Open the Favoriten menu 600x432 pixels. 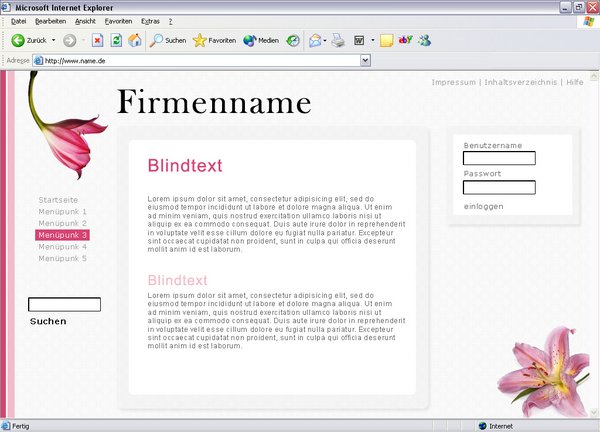[118, 21]
